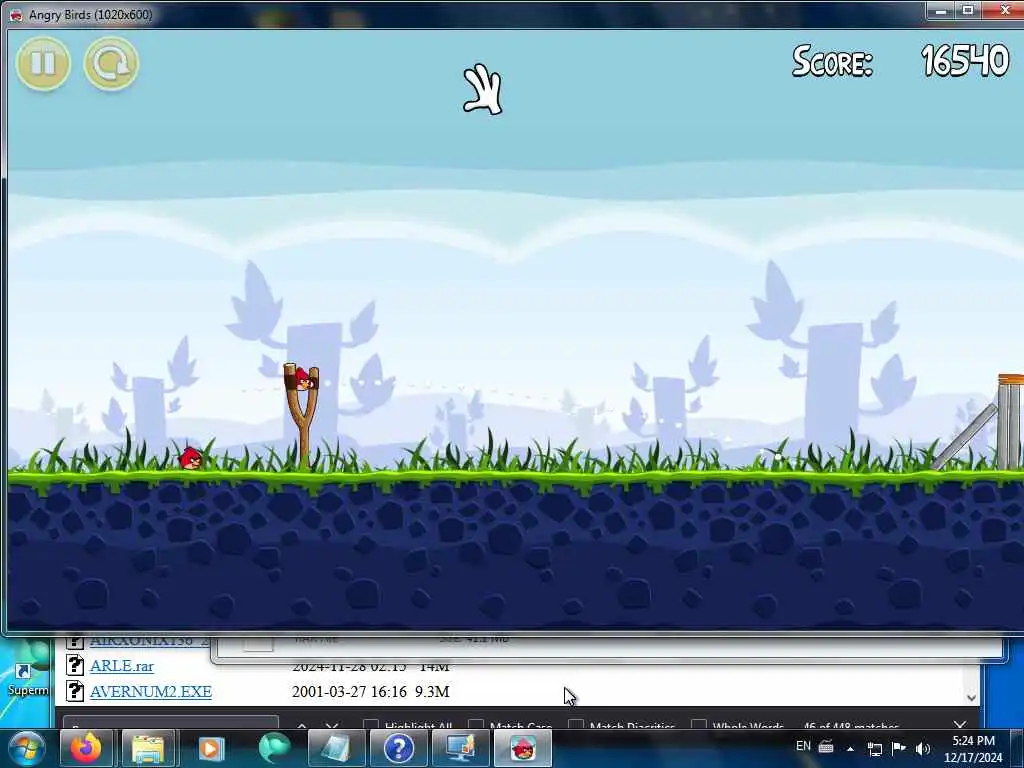Toggle the Whole Words checkbox
The height and width of the screenshot is (768, 1024).
[x=699, y=725]
